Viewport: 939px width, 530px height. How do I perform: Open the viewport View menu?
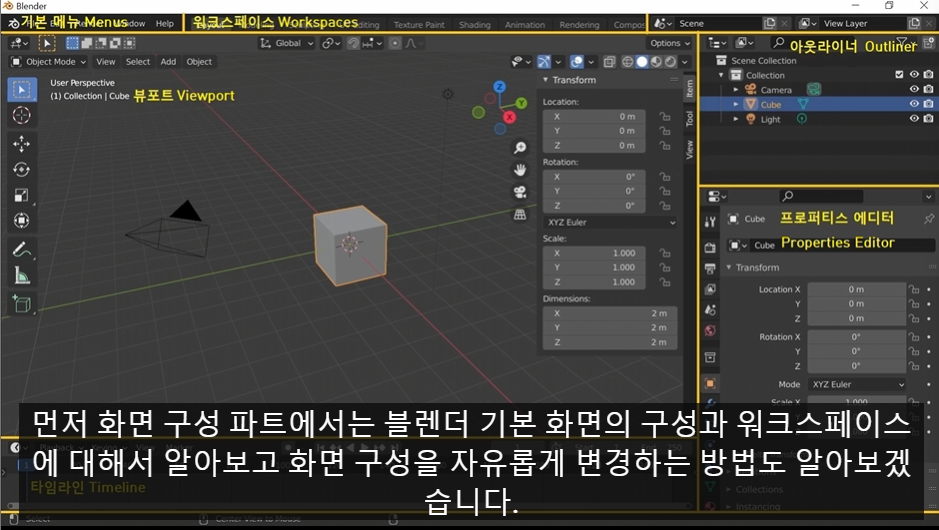[105, 62]
